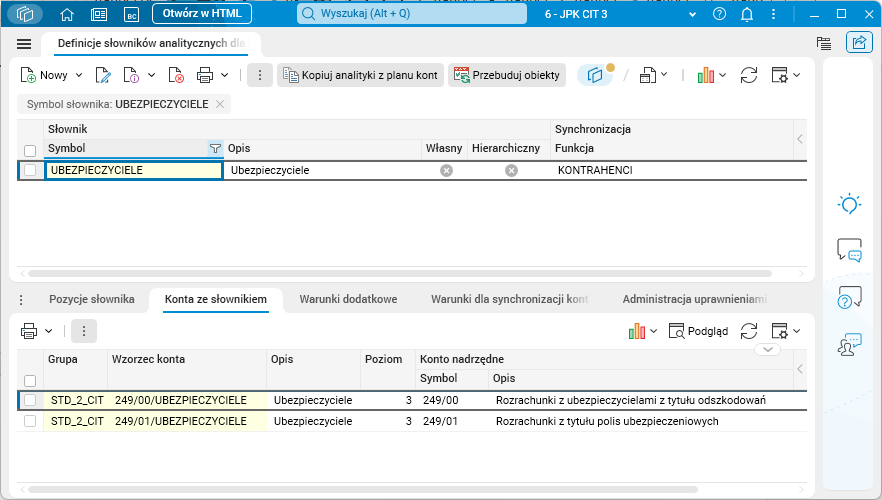Expand the export layout dropdown arrow
The width and height of the screenshot is (882, 500).
tap(664, 75)
